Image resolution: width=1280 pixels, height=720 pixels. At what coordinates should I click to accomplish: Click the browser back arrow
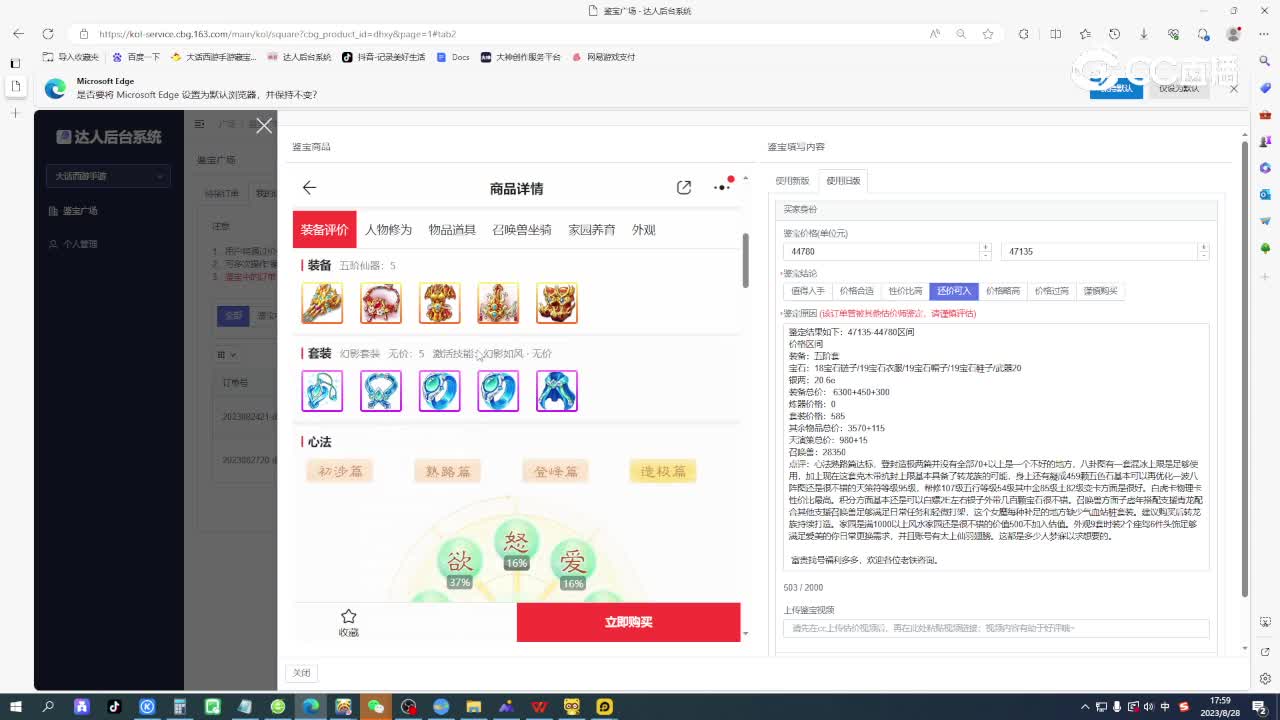pyautogui.click(x=18, y=33)
